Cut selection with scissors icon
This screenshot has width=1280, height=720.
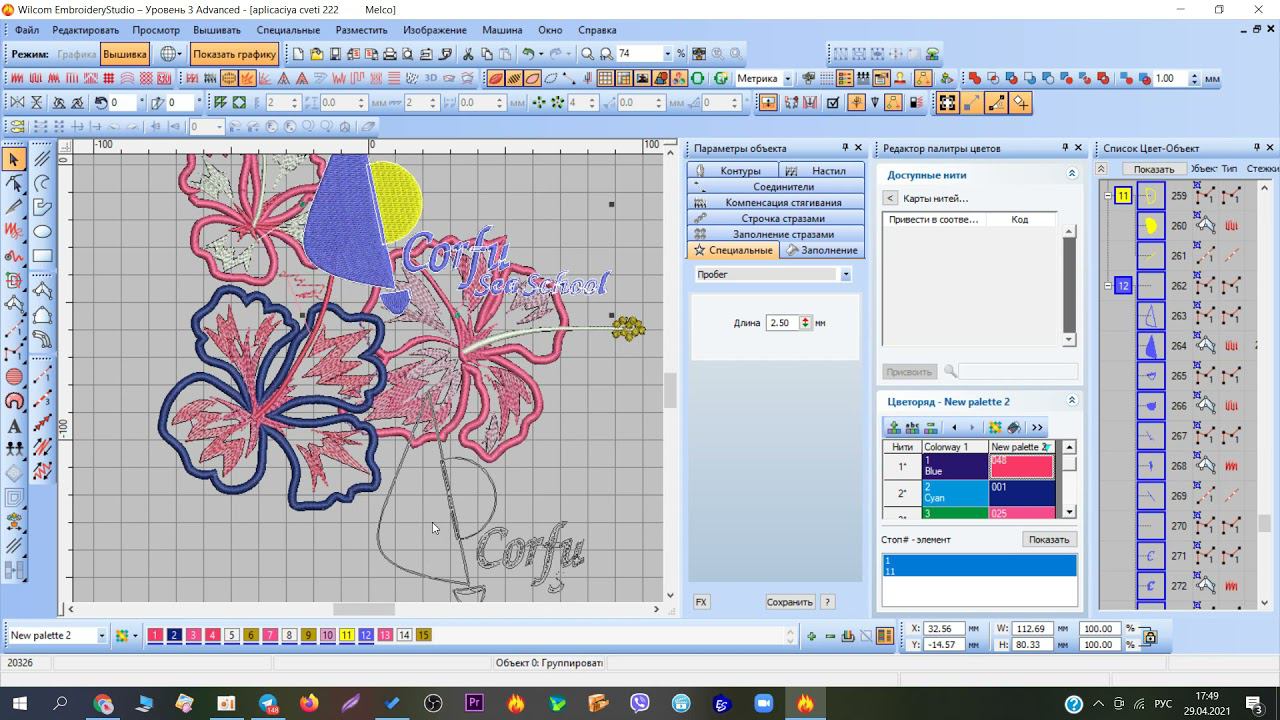(x=467, y=54)
